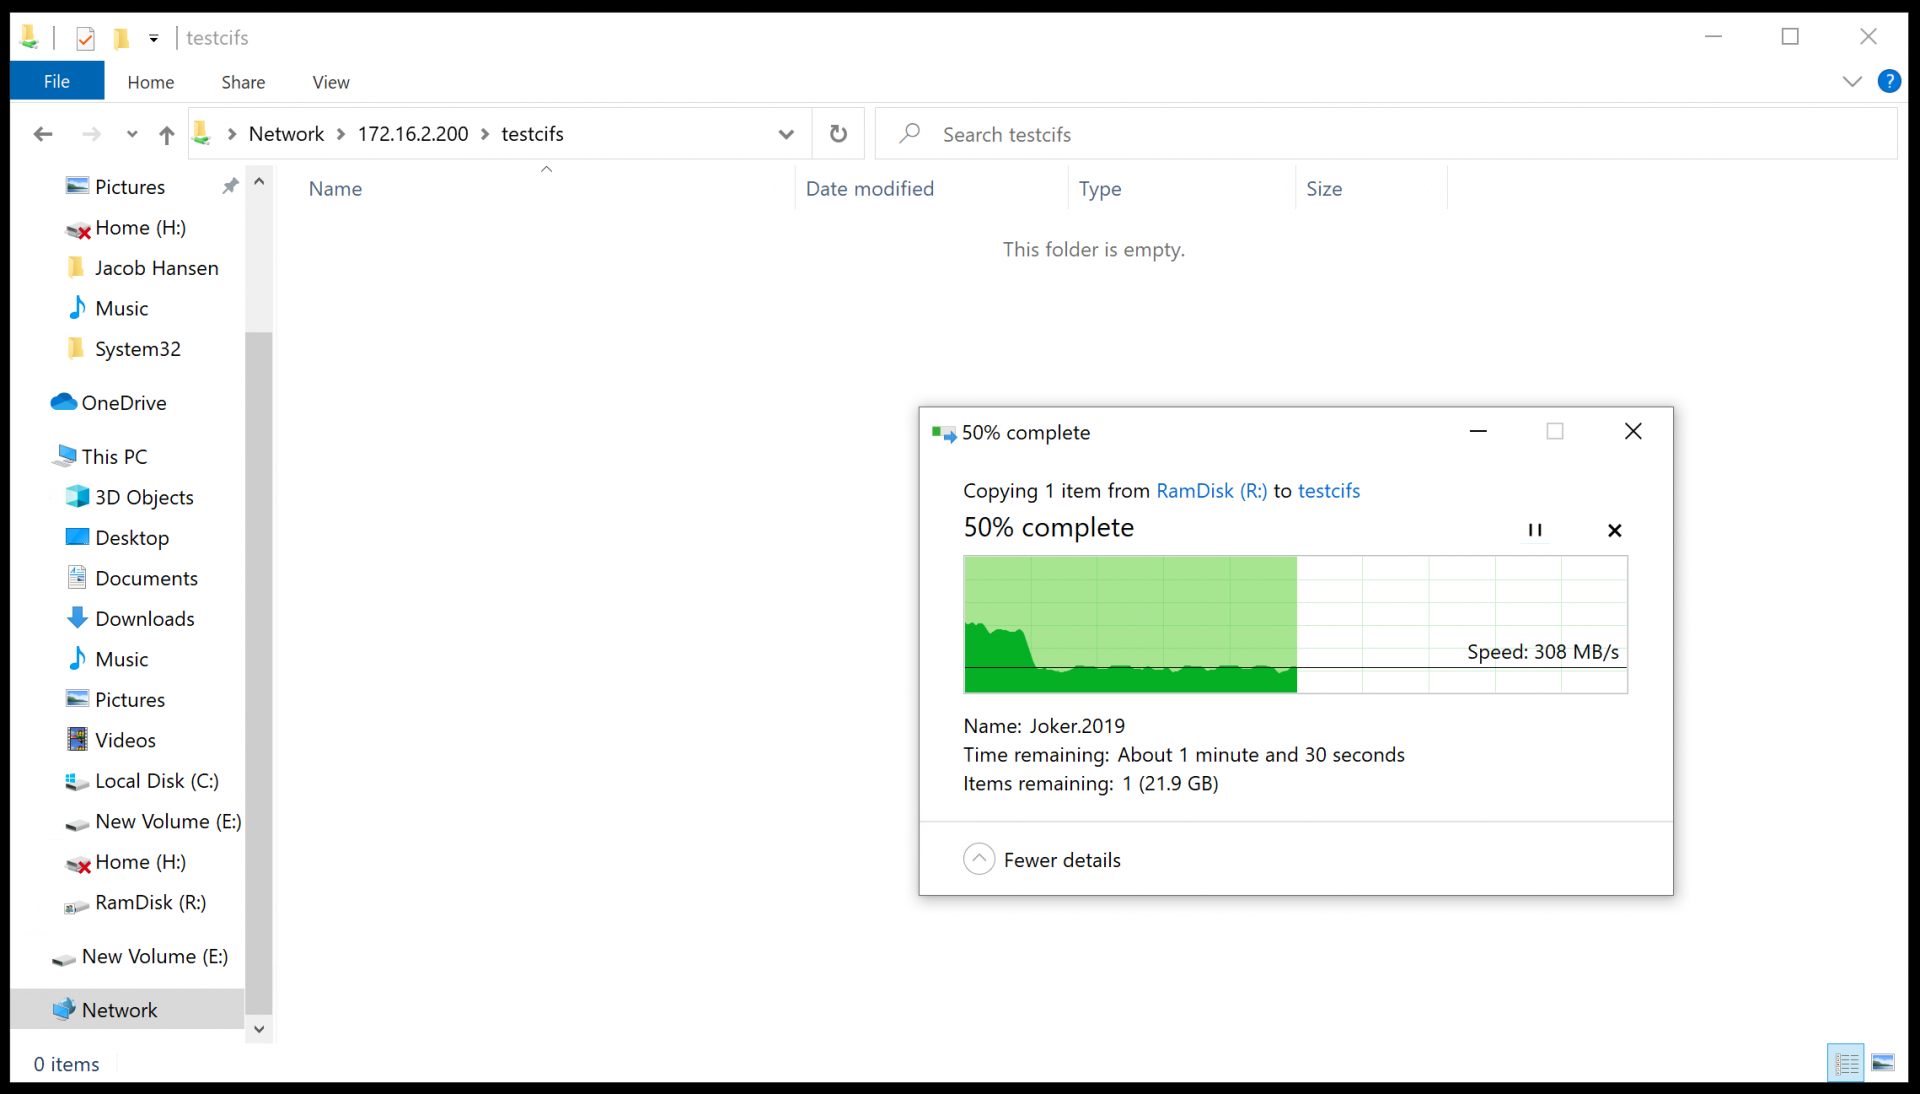This screenshot has height=1094, width=1920.
Task: Open the testcifs destination link
Action: [1329, 491]
